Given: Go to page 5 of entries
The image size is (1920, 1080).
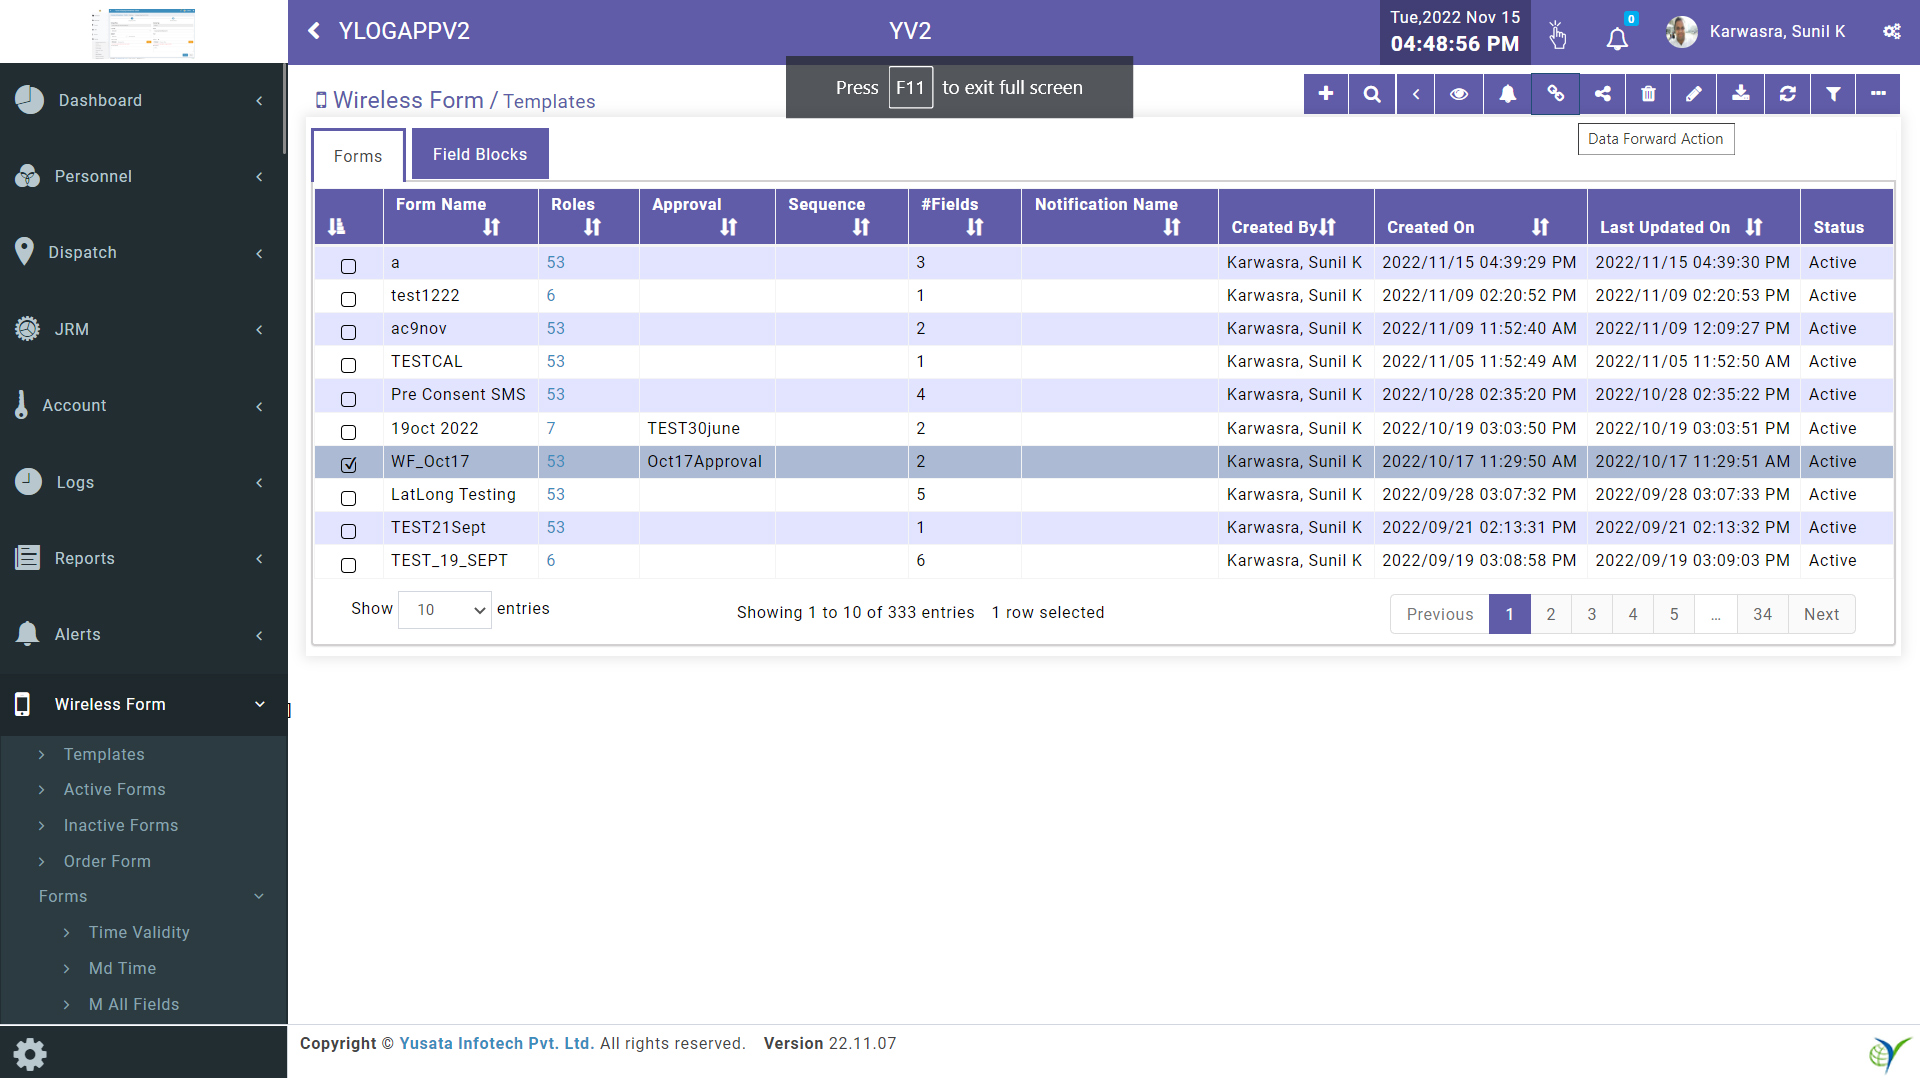Looking at the screenshot, I should (x=1674, y=614).
